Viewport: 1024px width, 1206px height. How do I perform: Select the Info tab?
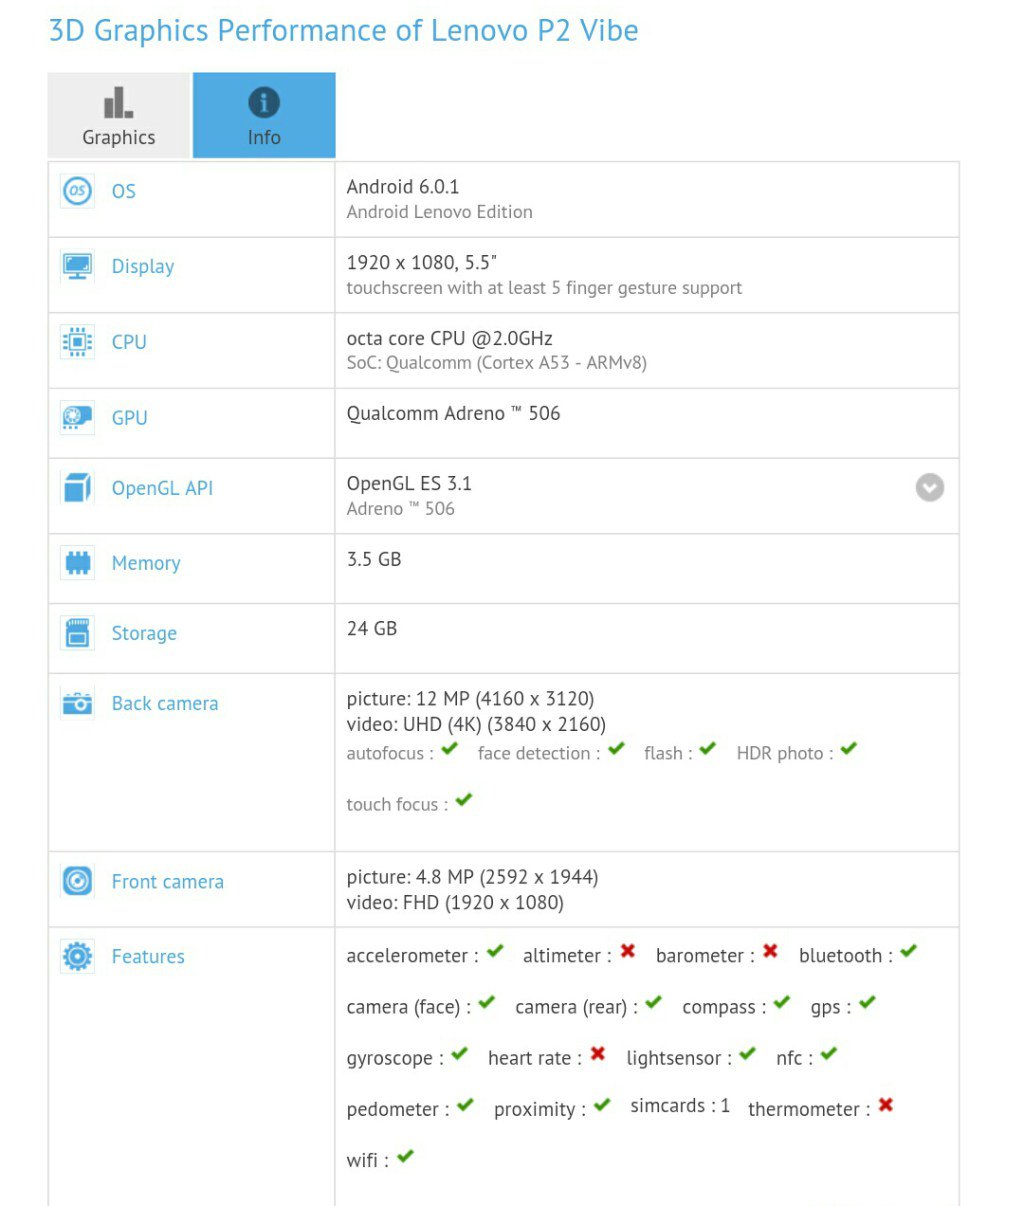[264, 115]
